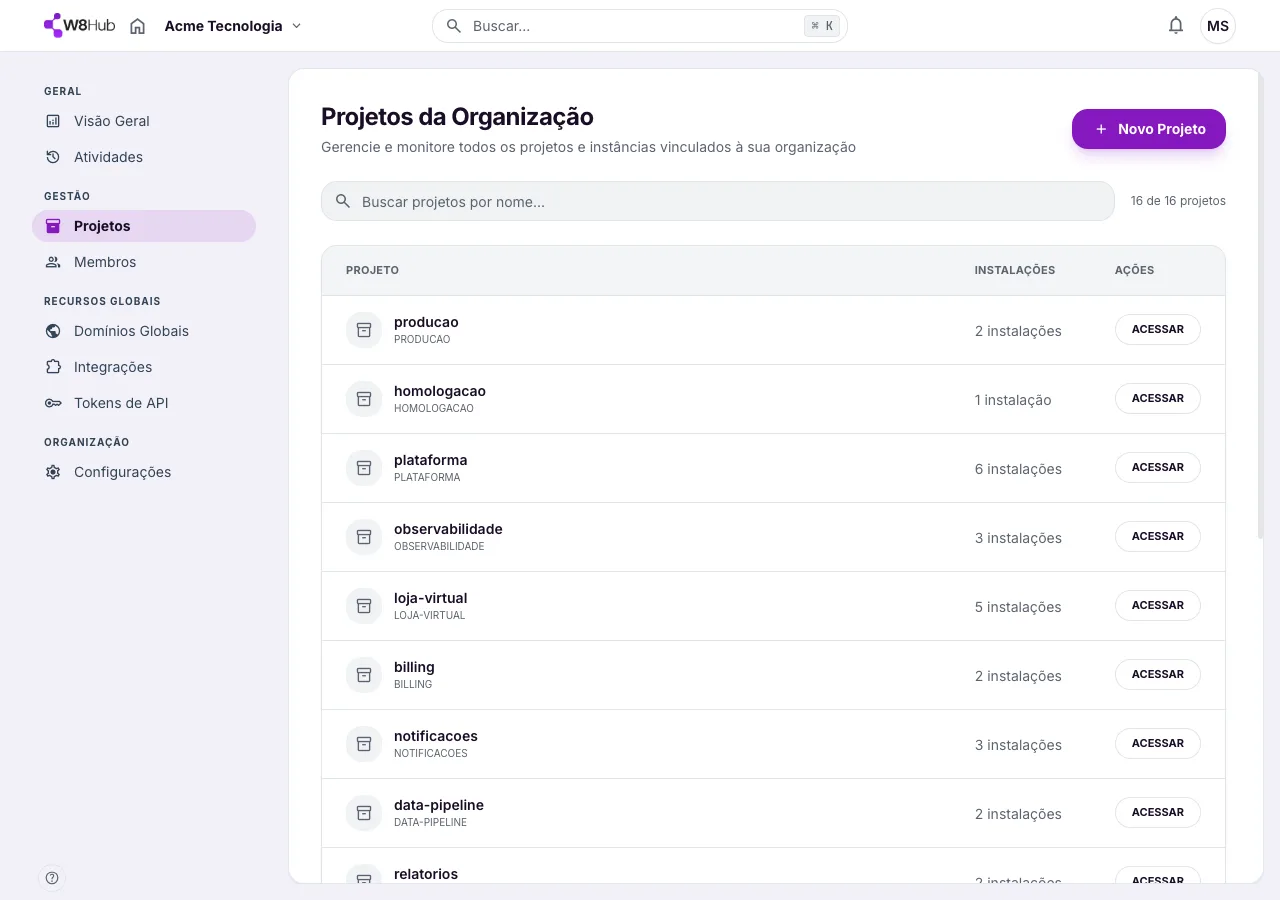Click the '1 instalação' cell
Viewport: 1280px width, 900px height.
tap(1013, 400)
